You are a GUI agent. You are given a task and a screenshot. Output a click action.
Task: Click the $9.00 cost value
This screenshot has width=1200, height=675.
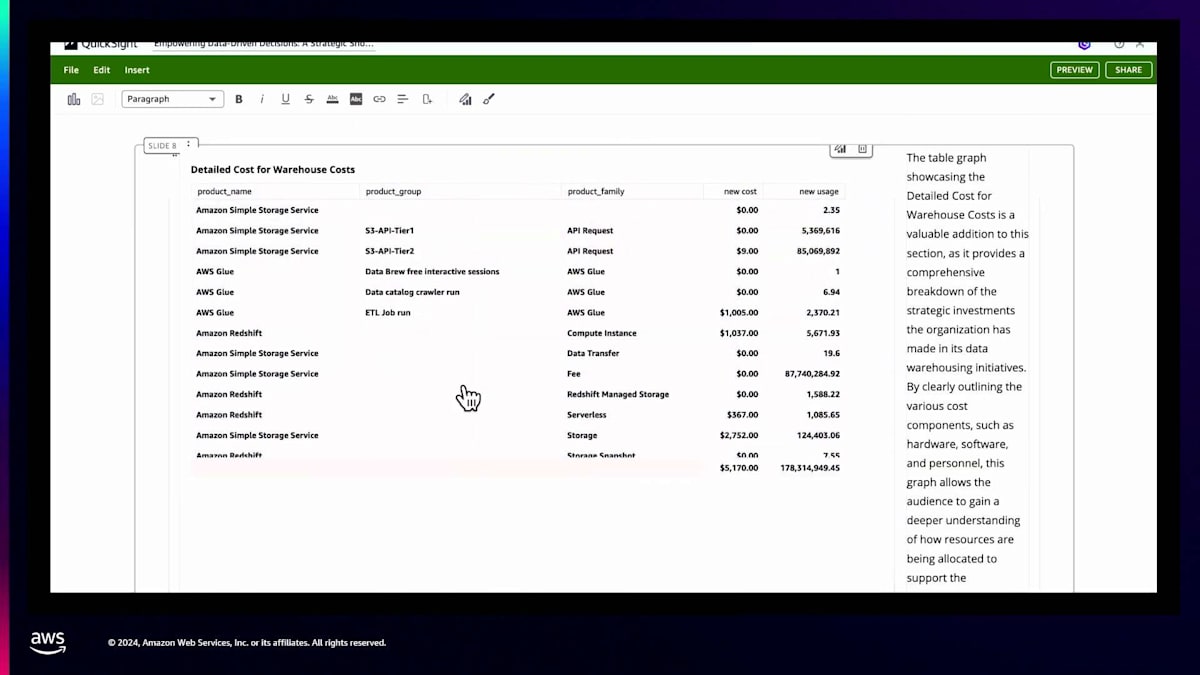(x=746, y=251)
